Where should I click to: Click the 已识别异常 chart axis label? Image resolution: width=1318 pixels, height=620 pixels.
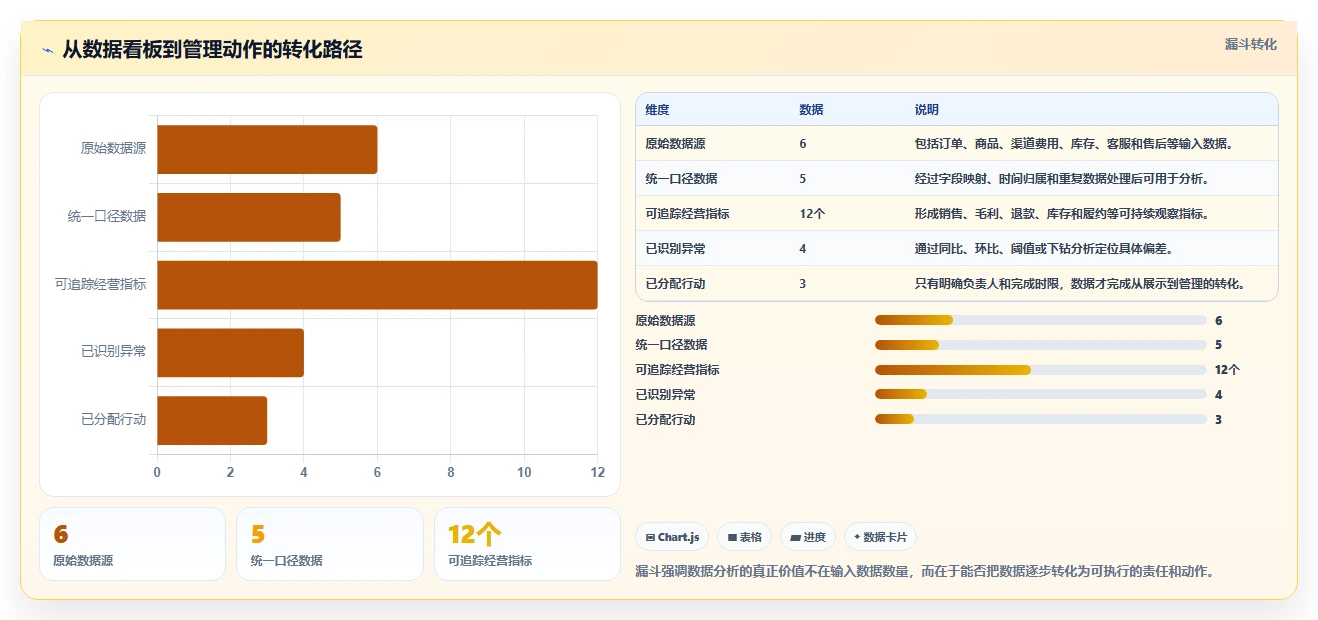(113, 352)
